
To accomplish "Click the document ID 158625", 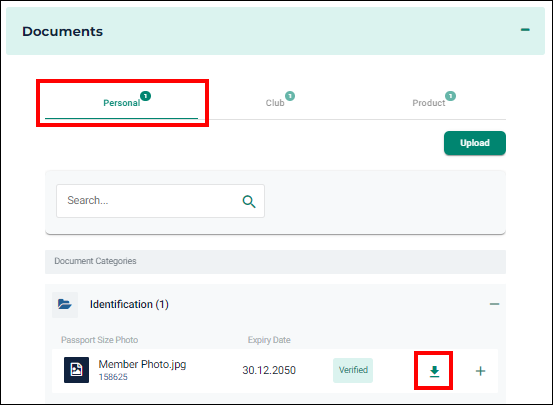I will tap(113, 377).
